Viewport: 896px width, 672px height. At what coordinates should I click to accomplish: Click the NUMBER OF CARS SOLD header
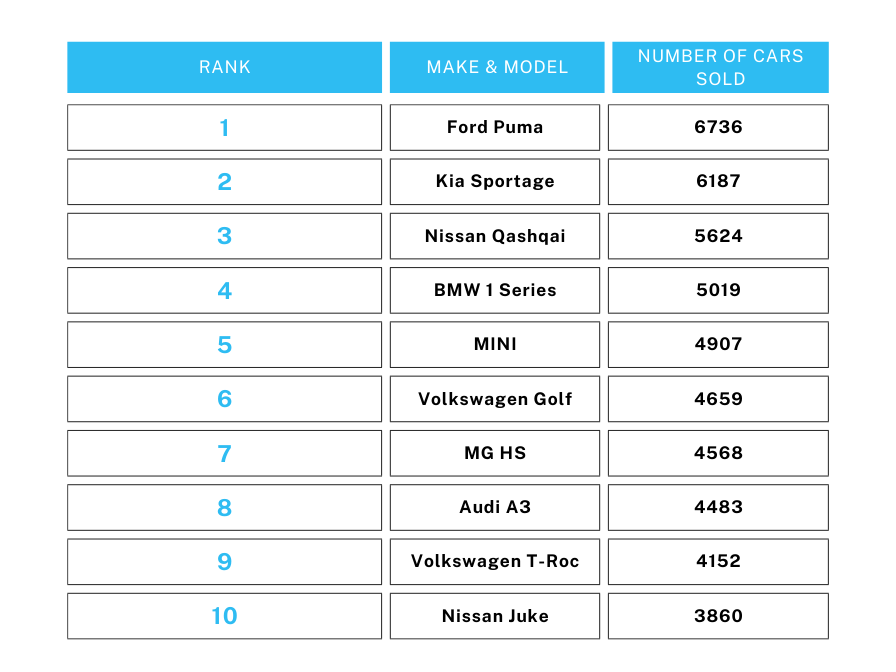[721, 67]
